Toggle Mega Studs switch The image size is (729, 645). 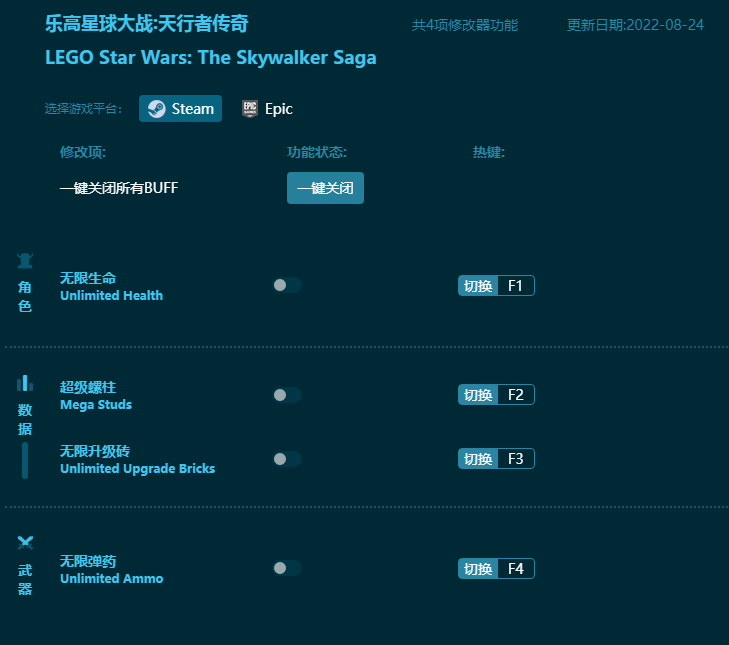[287, 395]
